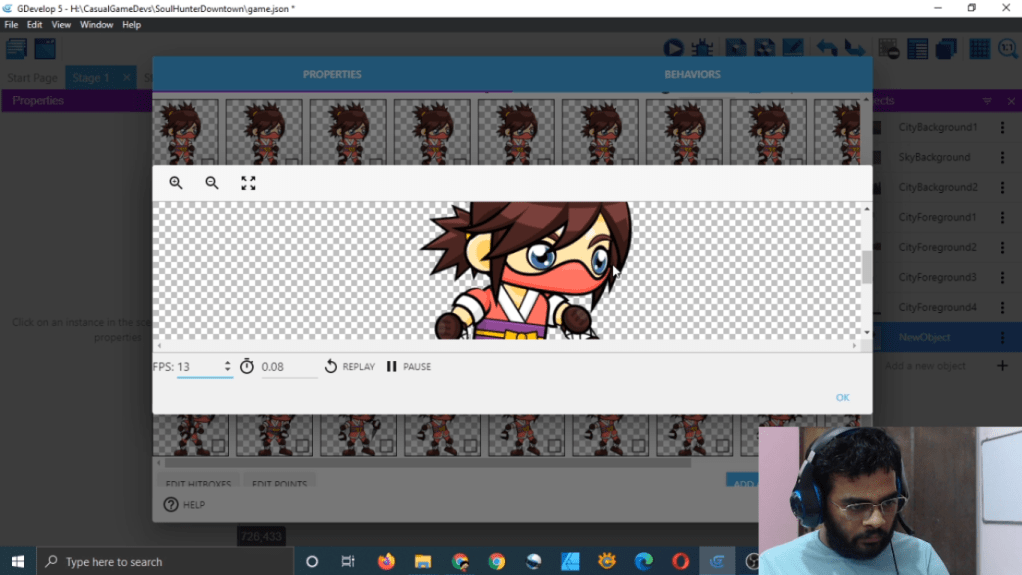Image resolution: width=1022 pixels, height=575 pixels.
Task: Click the taskbar search box
Action: 165,561
